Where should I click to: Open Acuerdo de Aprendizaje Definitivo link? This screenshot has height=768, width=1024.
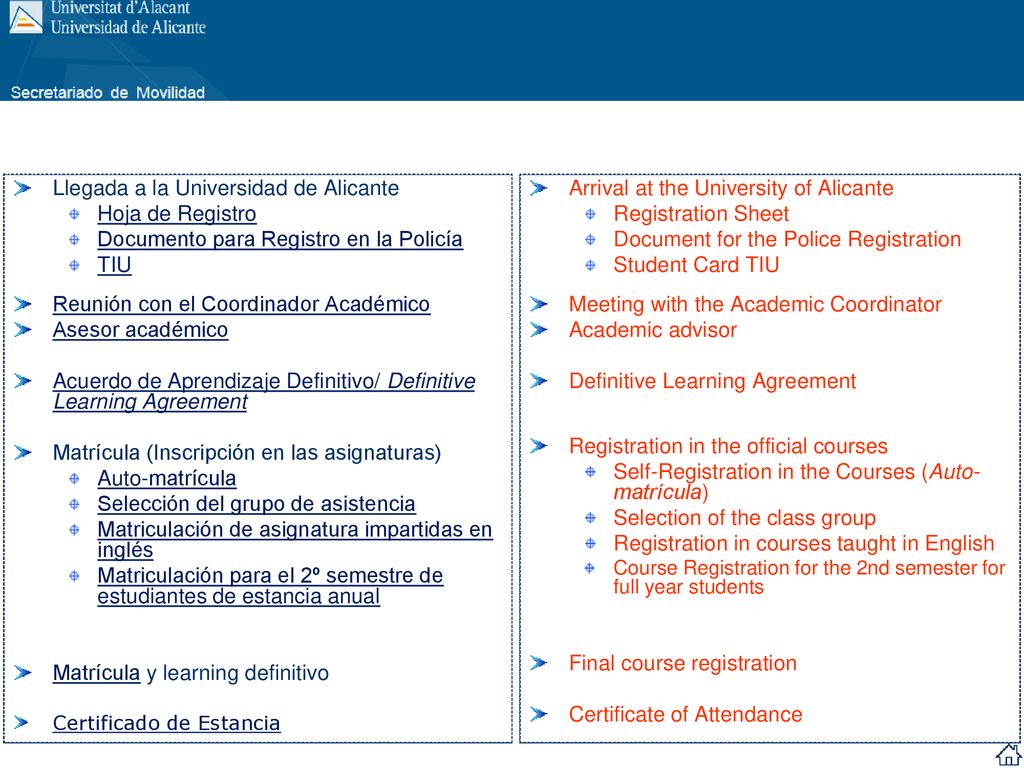pos(263,391)
